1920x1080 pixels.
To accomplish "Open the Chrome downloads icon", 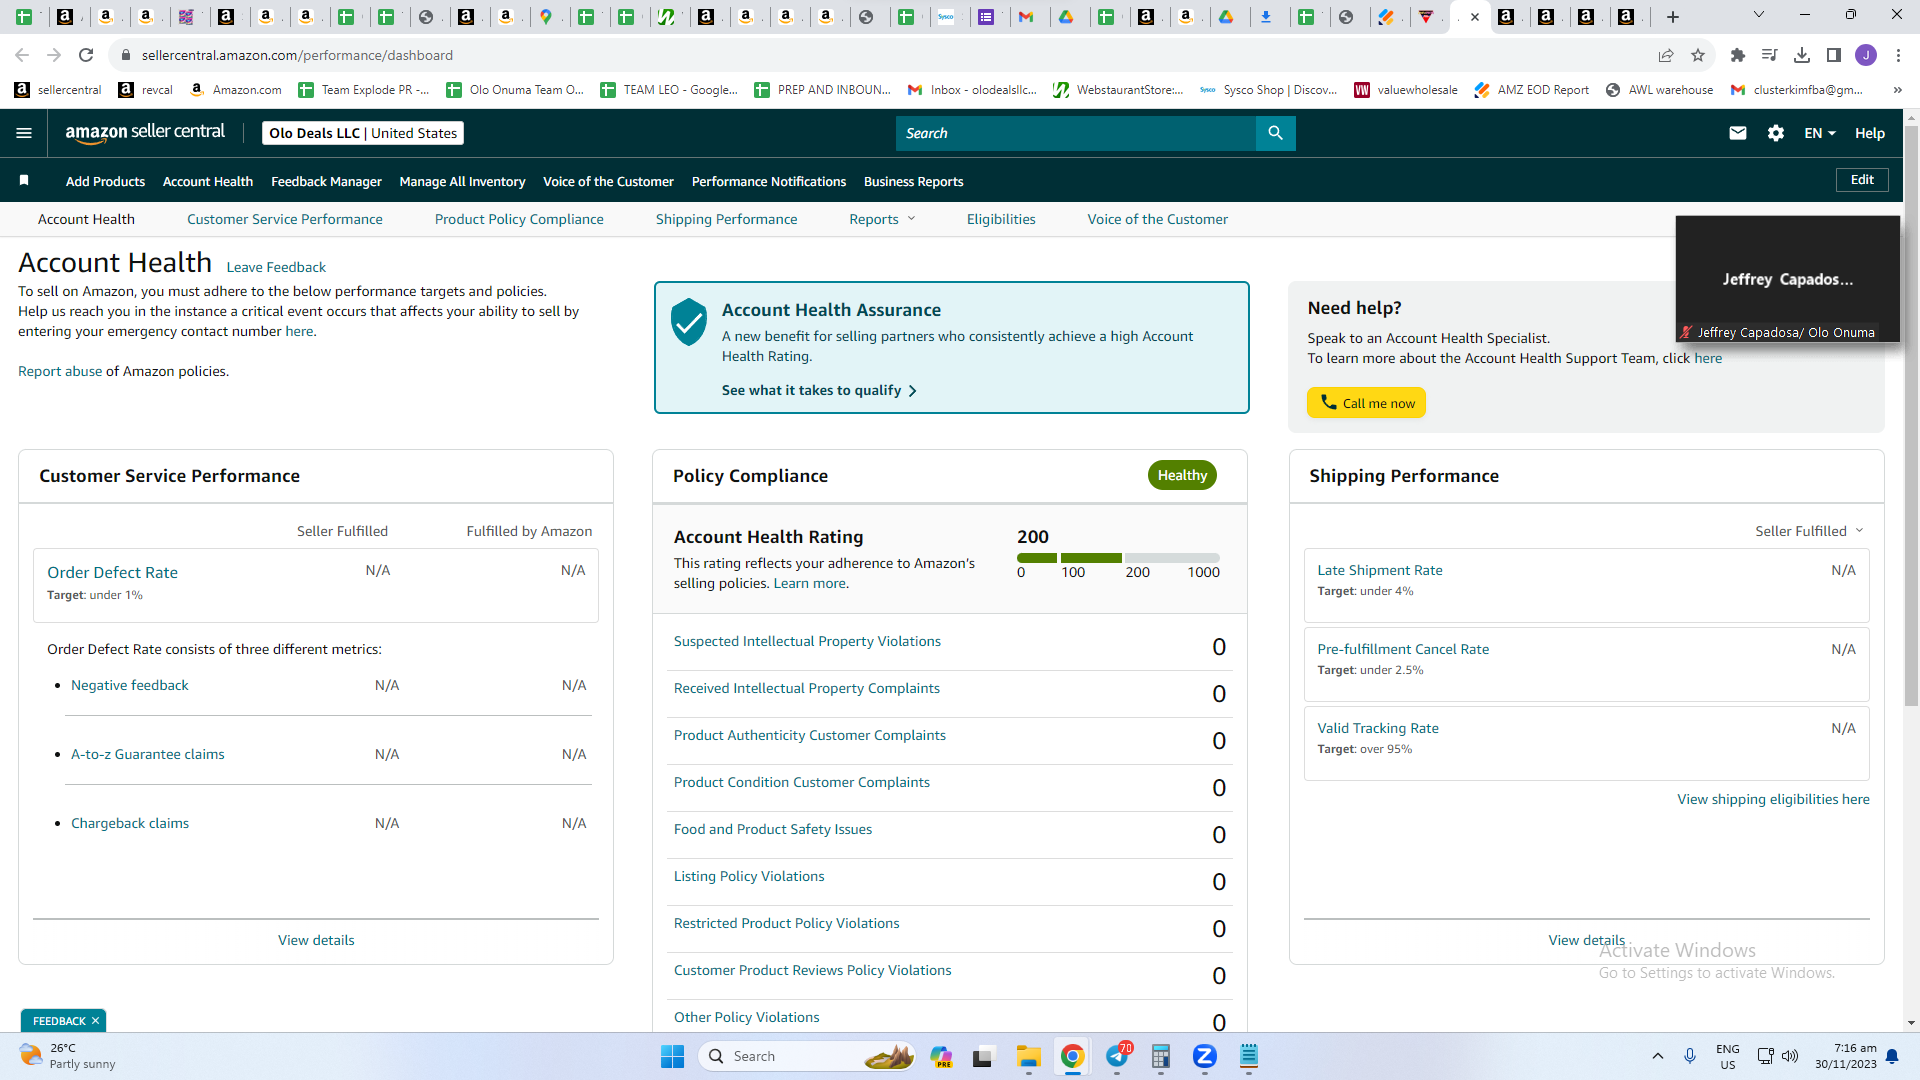I will coord(1802,55).
